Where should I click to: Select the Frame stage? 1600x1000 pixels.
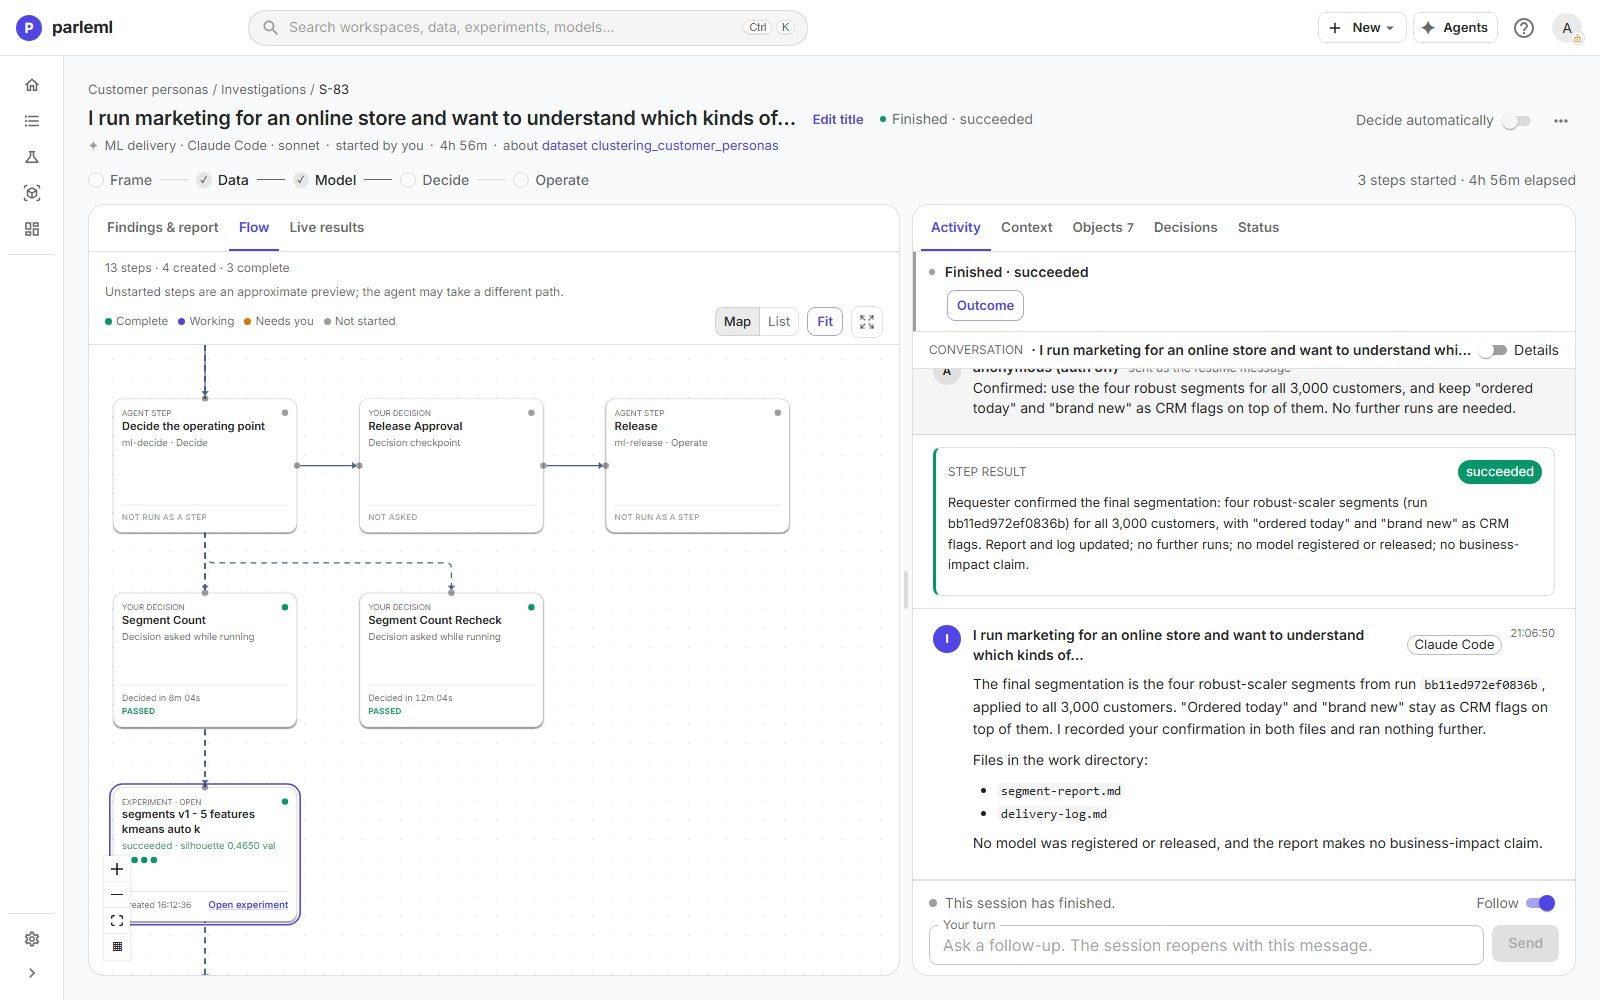coord(120,180)
